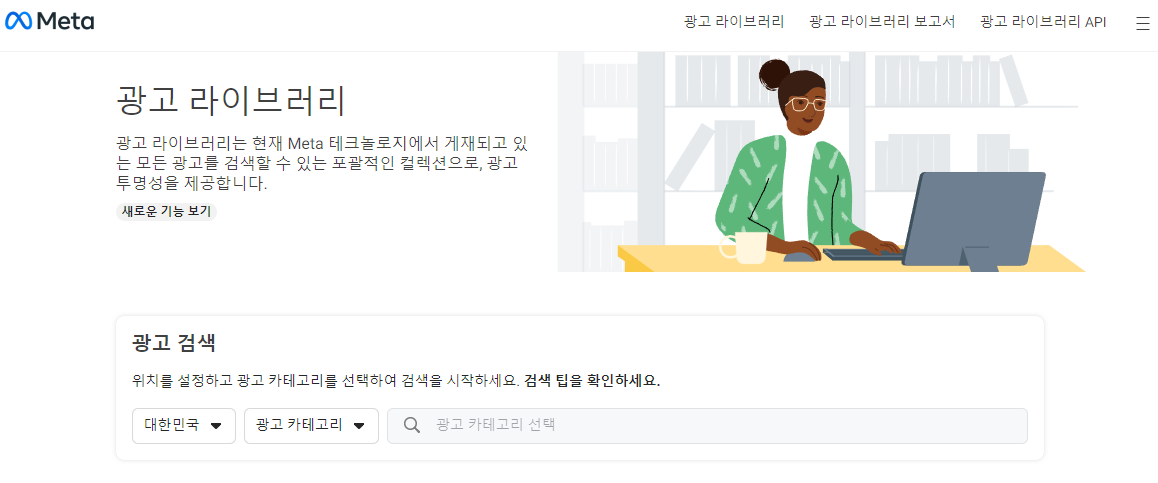
Task: Click the Meta infinity logo icon
Action: pyautogui.click(x=18, y=22)
